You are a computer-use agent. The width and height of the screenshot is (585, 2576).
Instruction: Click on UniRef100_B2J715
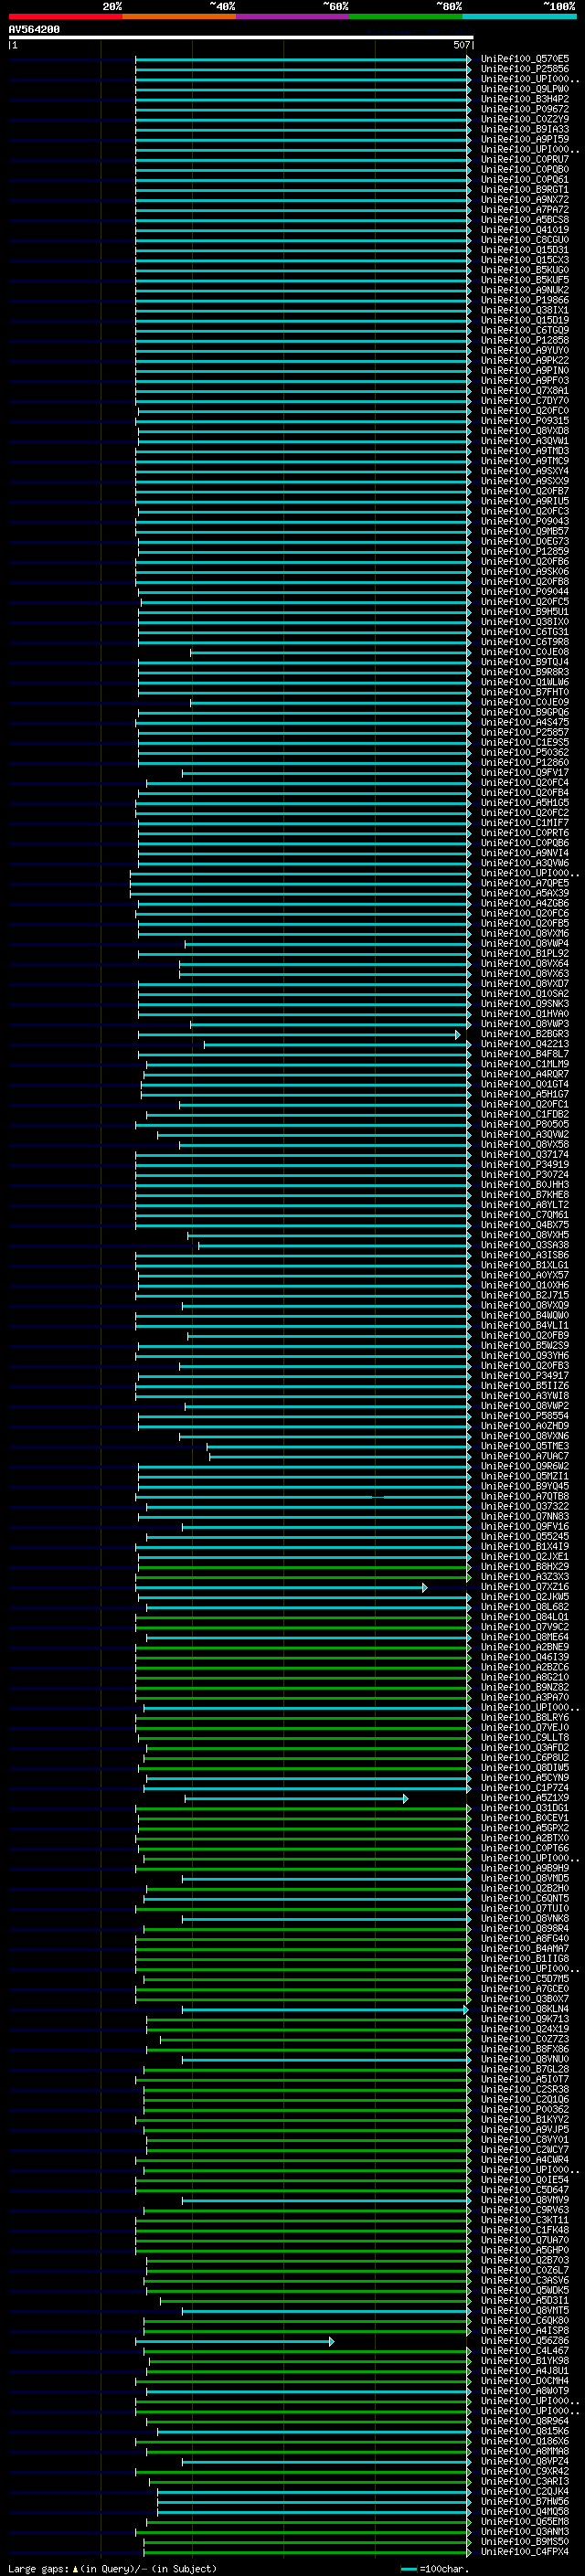[525, 1296]
